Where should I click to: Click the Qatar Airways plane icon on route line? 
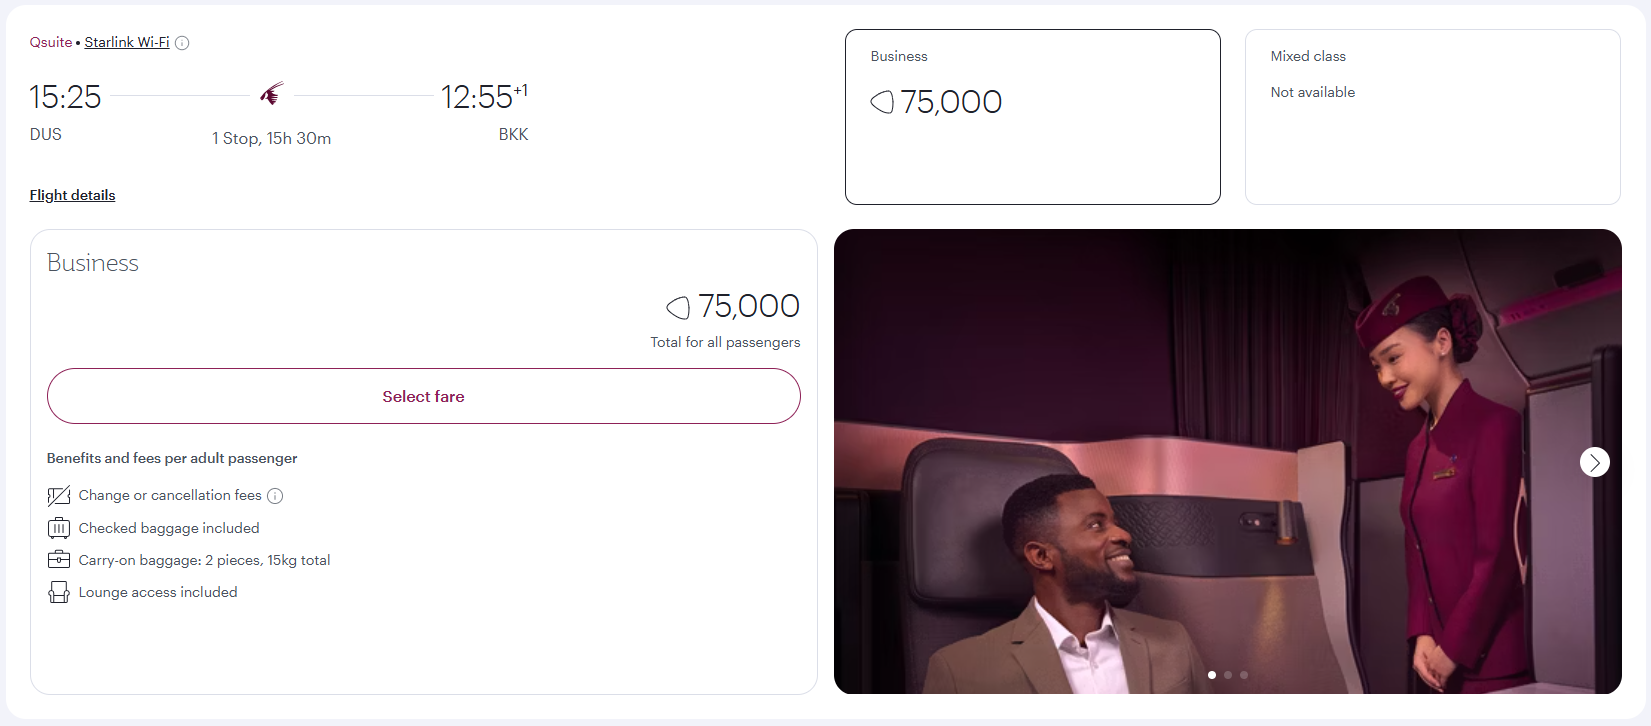pyautogui.click(x=271, y=93)
